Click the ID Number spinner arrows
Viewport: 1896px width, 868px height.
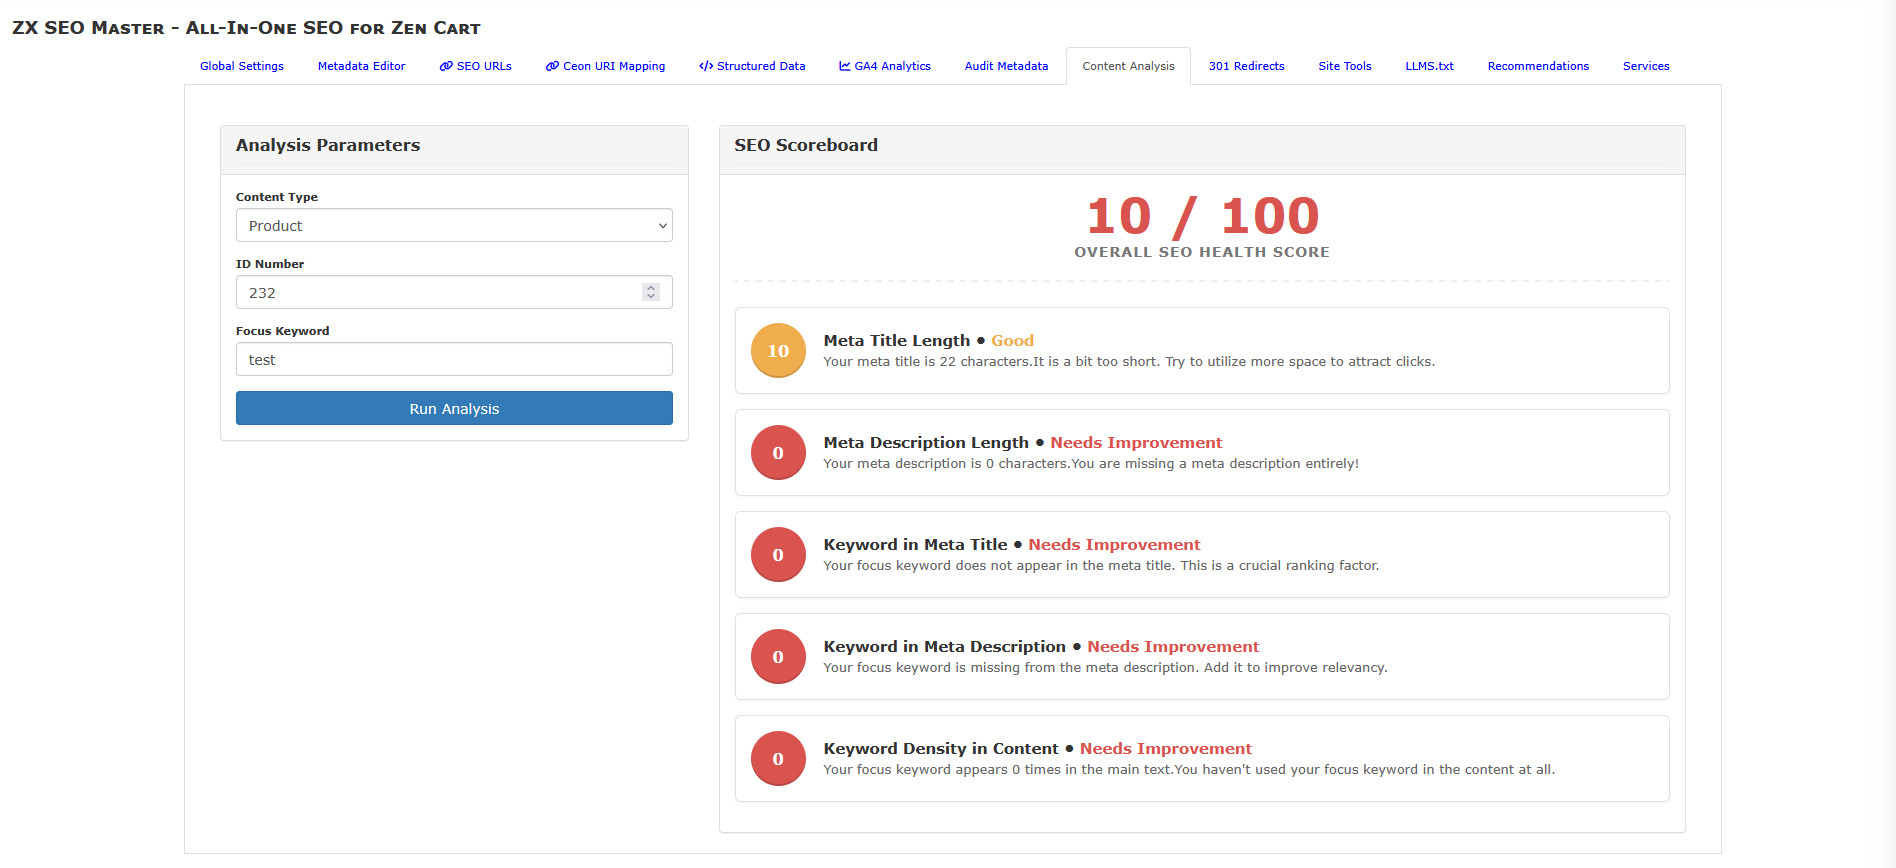click(651, 292)
